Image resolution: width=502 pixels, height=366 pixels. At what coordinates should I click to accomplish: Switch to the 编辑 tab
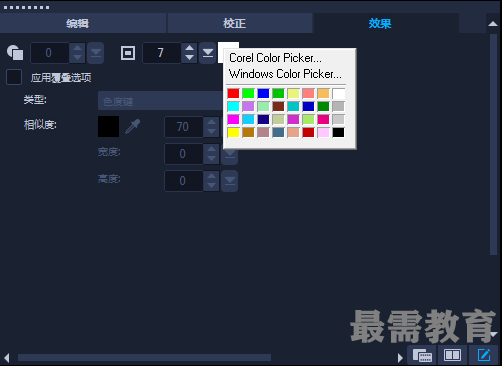83,23
